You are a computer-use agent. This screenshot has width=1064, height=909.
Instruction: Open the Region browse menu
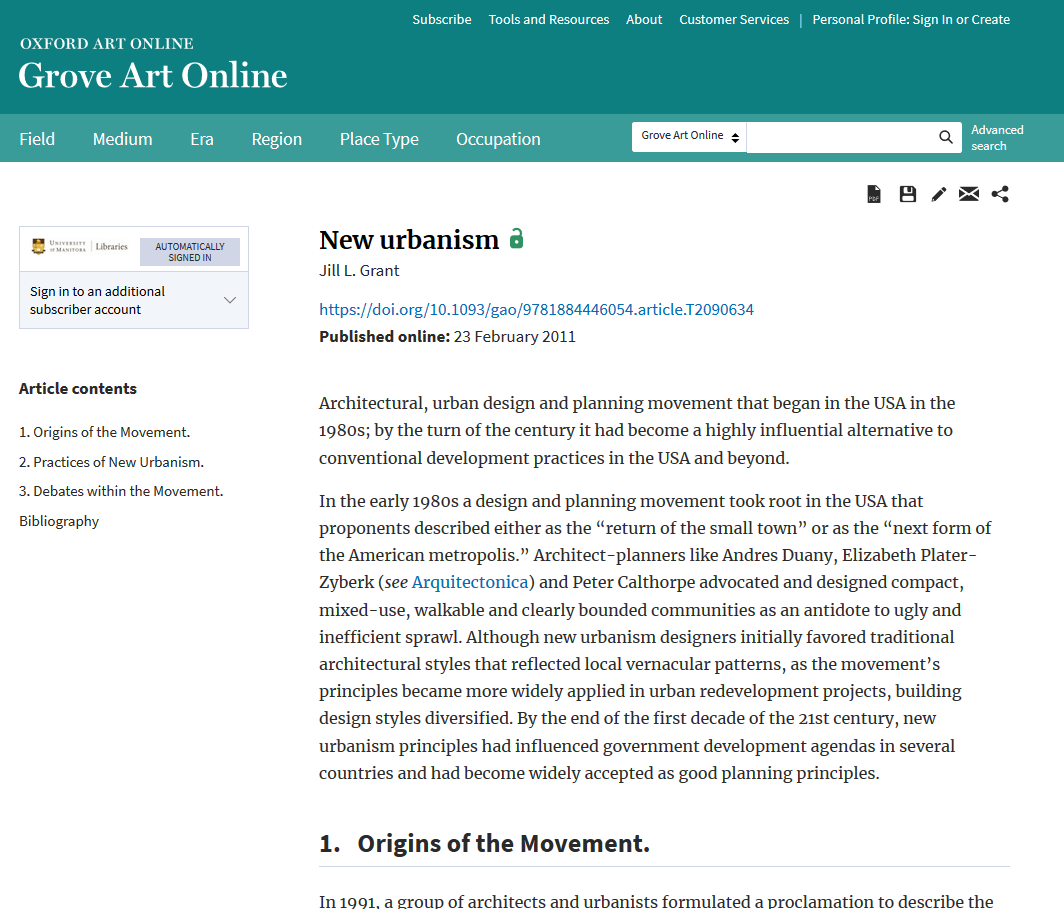coord(276,139)
